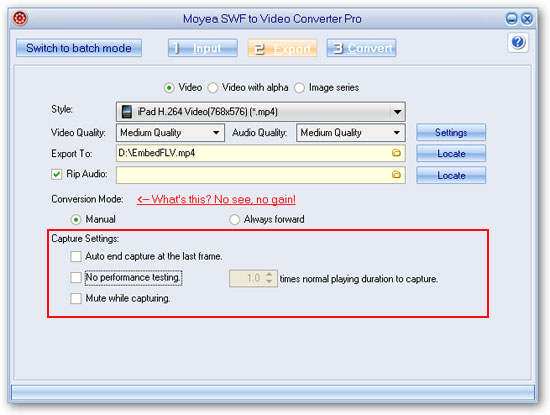Toggle the Rip Audio checkbox
The height and width of the screenshot is (415, 550).
click(x=56, y=174)
